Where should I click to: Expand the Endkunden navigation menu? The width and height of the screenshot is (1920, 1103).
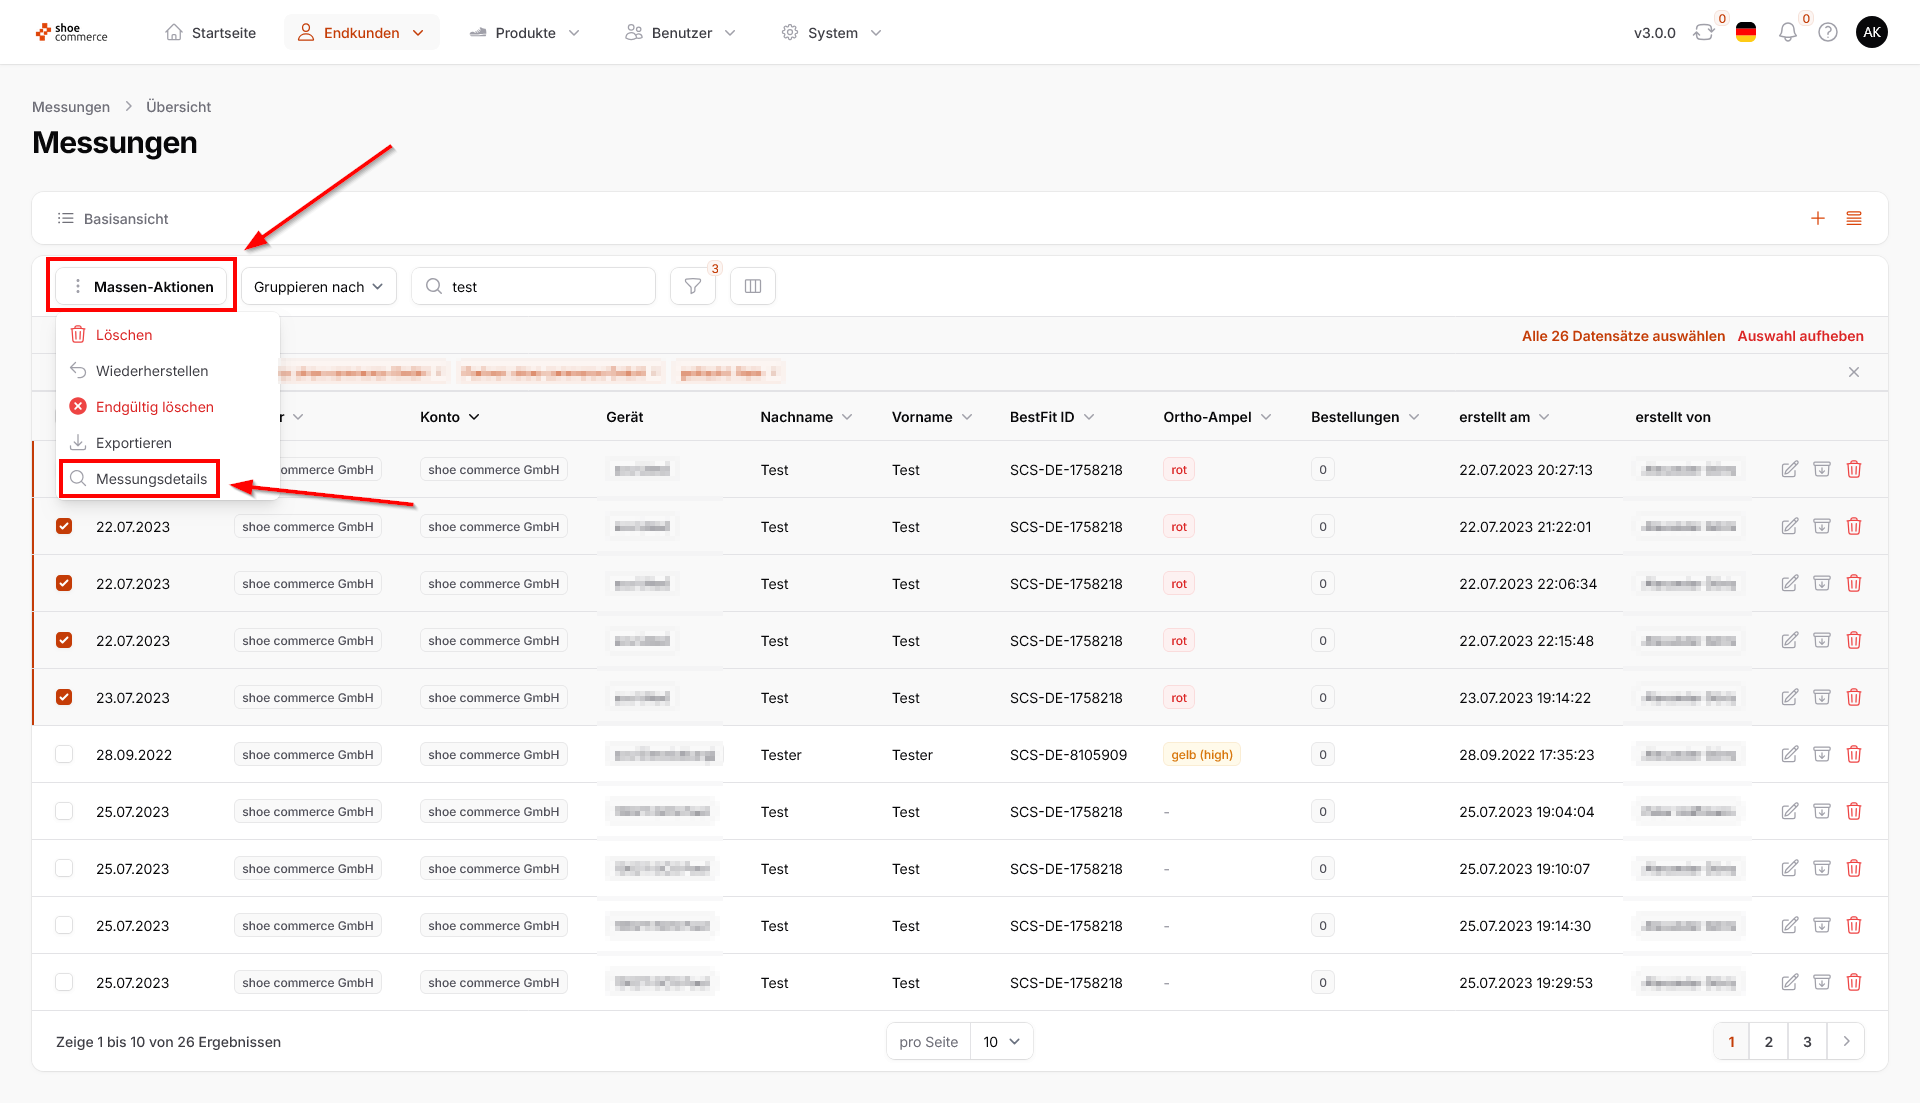pyautogui.click(x=361, y=33)
